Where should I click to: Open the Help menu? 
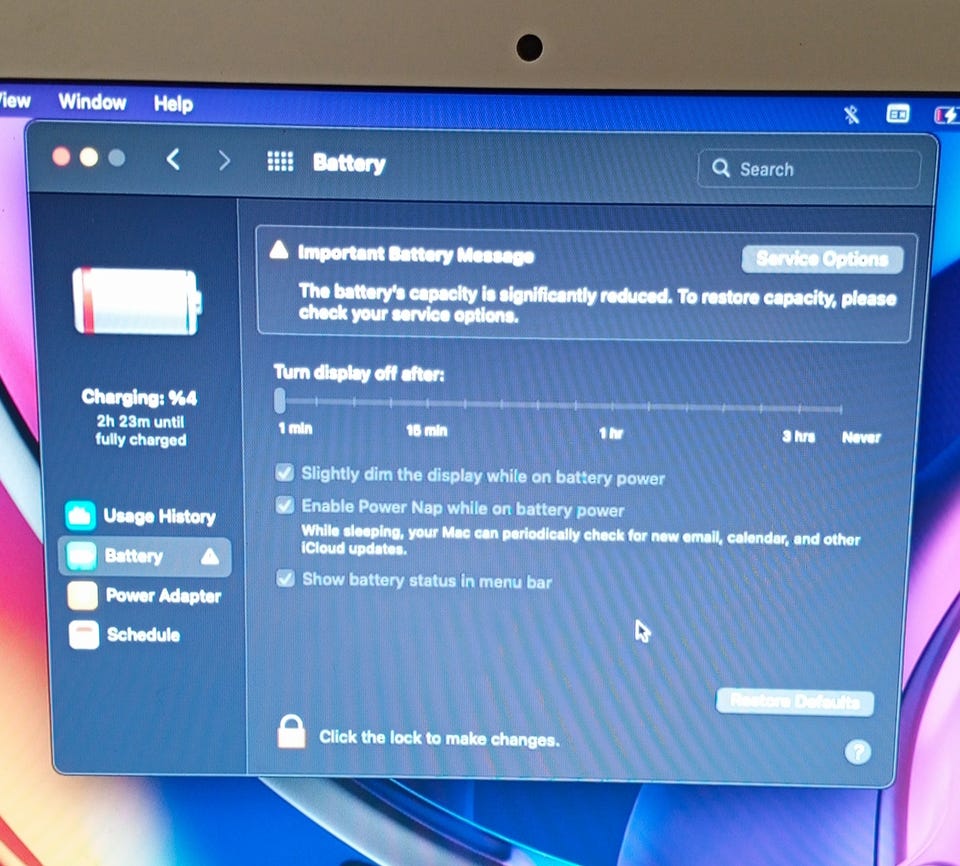point(173,104)
